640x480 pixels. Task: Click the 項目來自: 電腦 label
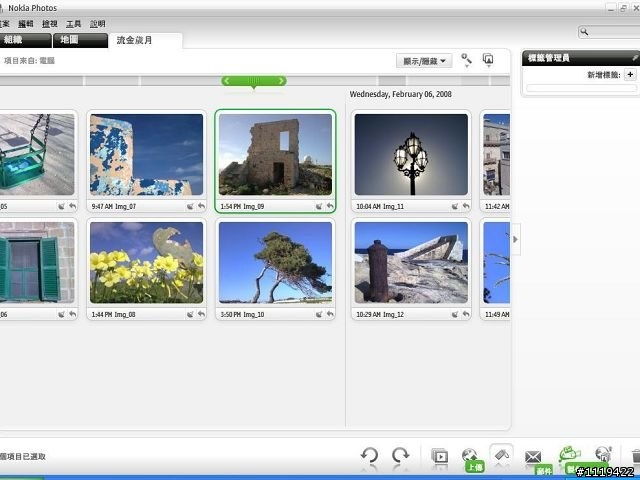(x=29, y=61)
